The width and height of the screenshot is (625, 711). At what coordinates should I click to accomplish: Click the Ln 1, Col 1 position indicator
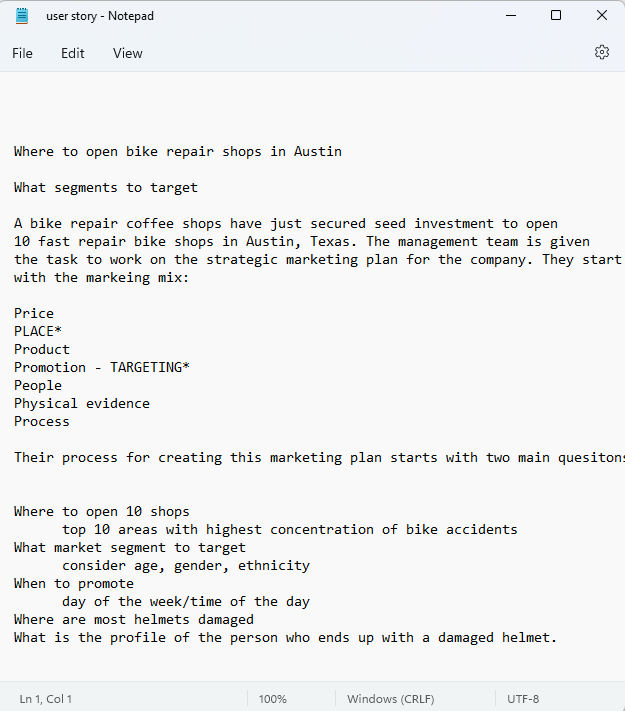point(46,699)
